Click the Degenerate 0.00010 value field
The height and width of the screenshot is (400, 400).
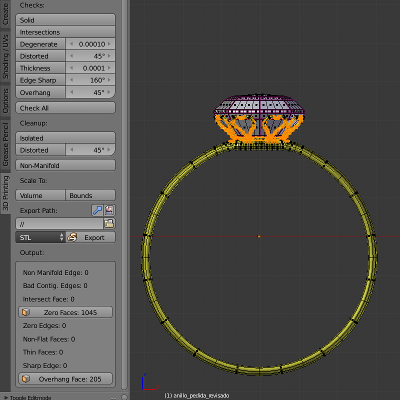click(x=90, y=44)
